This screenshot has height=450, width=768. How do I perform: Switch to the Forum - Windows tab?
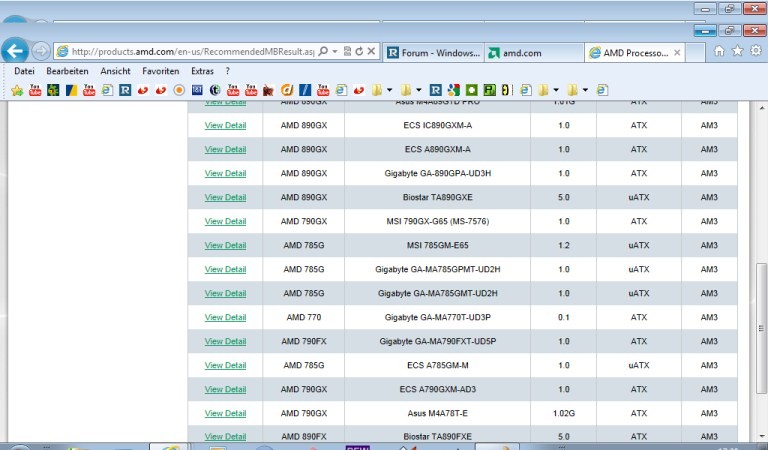433,53
